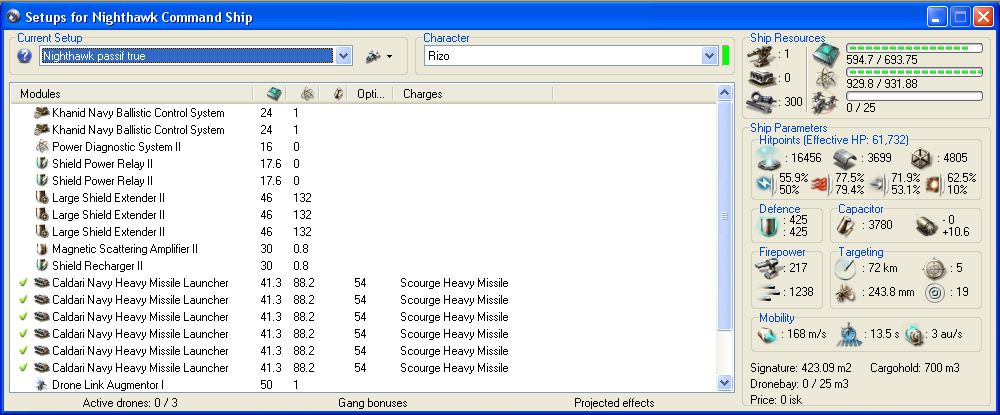
Task: Toggle the third Caldari Navy Heavy Missile Launcher checkmark
Action: click(23, 317)
